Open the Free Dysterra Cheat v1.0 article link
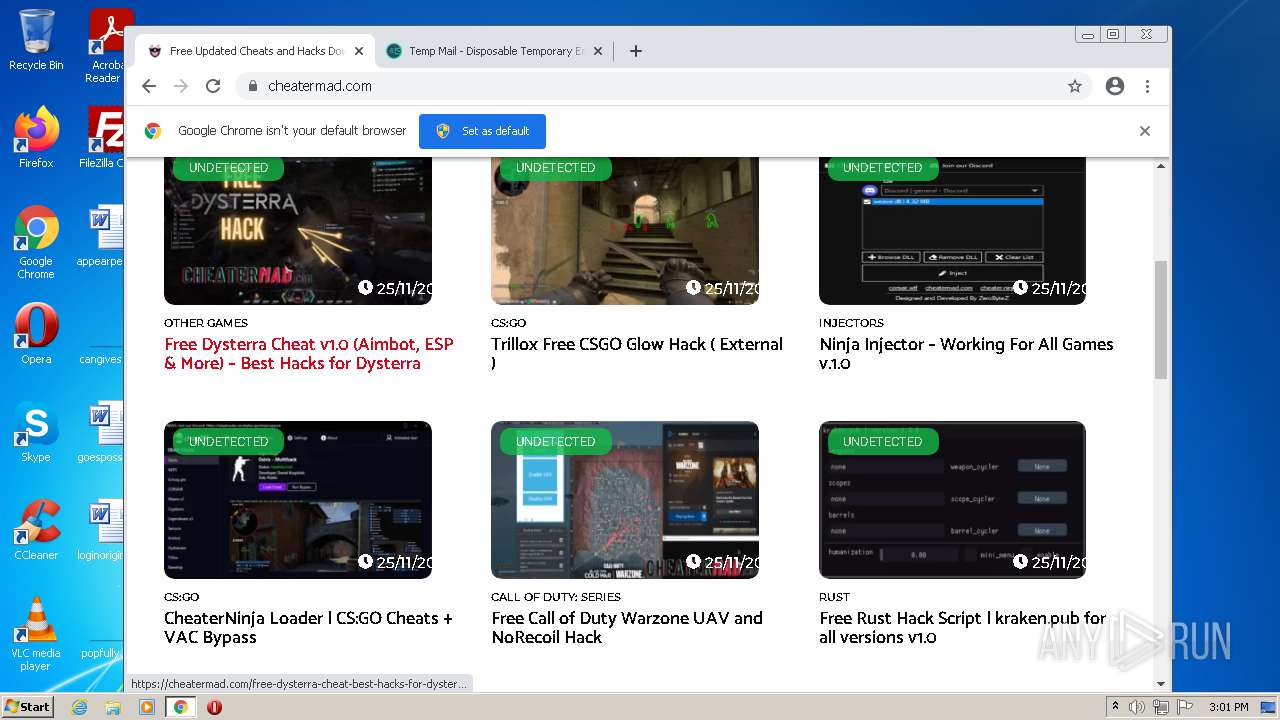1280x720 pixels. coord(309,354)
